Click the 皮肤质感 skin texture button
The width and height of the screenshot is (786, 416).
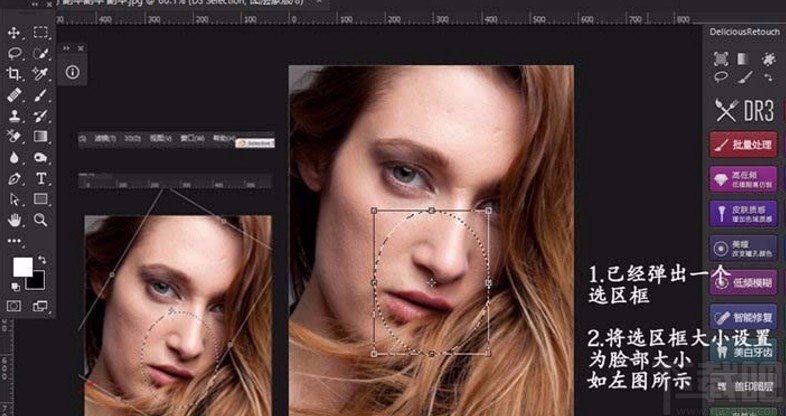click(x=743, y=214)
